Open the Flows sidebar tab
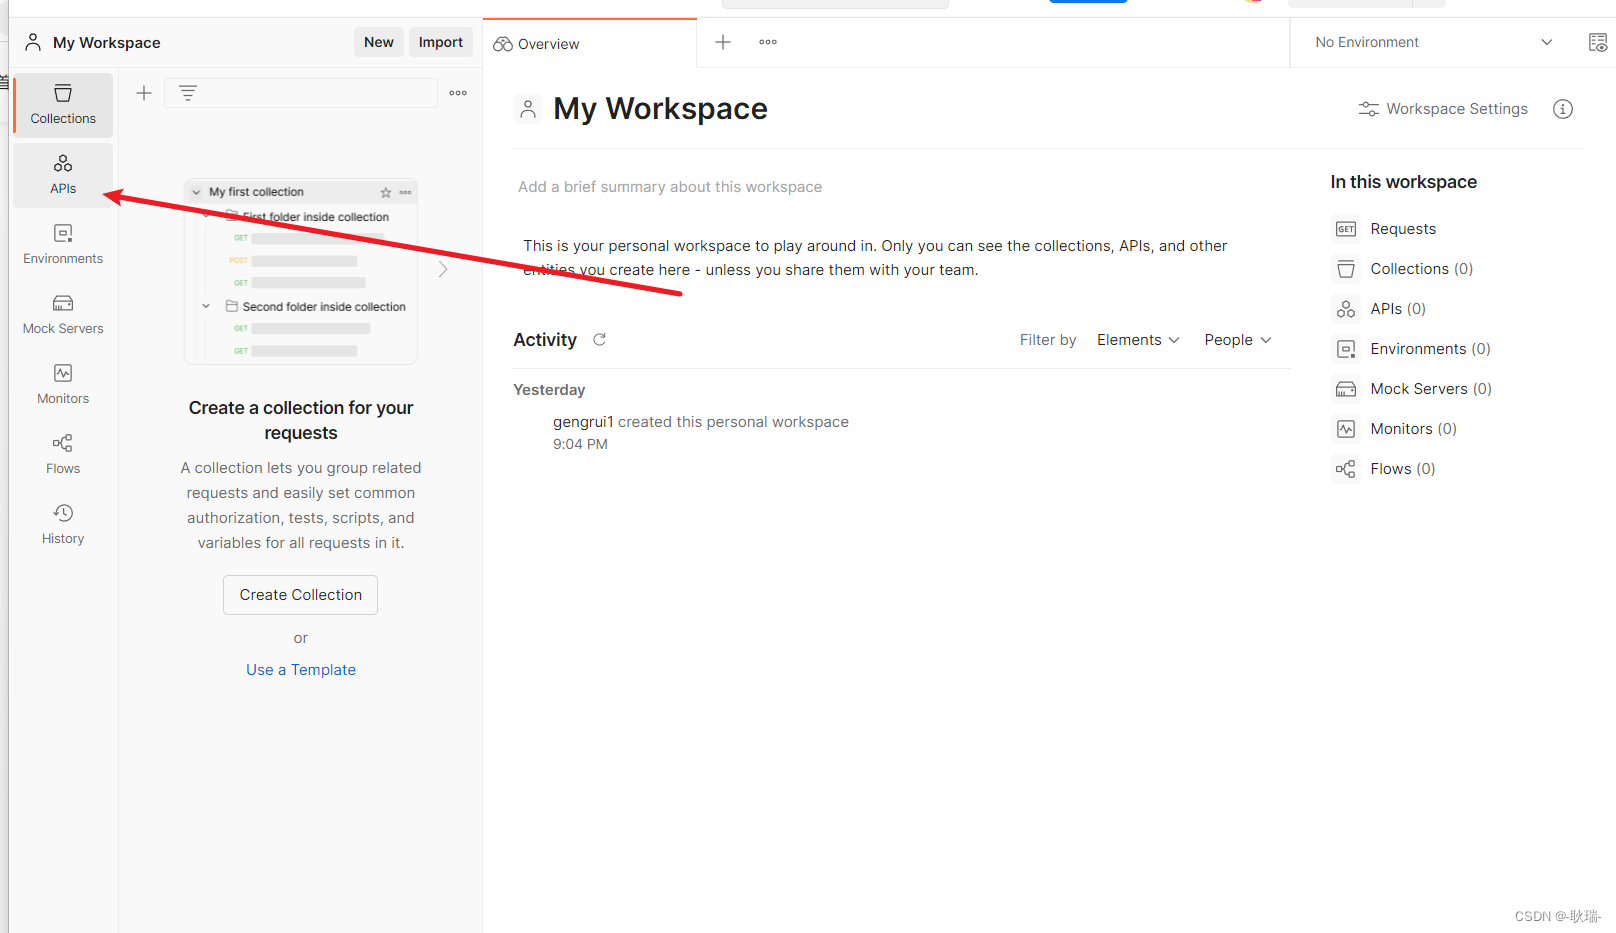Screen dimensions: 1616x933 tap(63, 455)
